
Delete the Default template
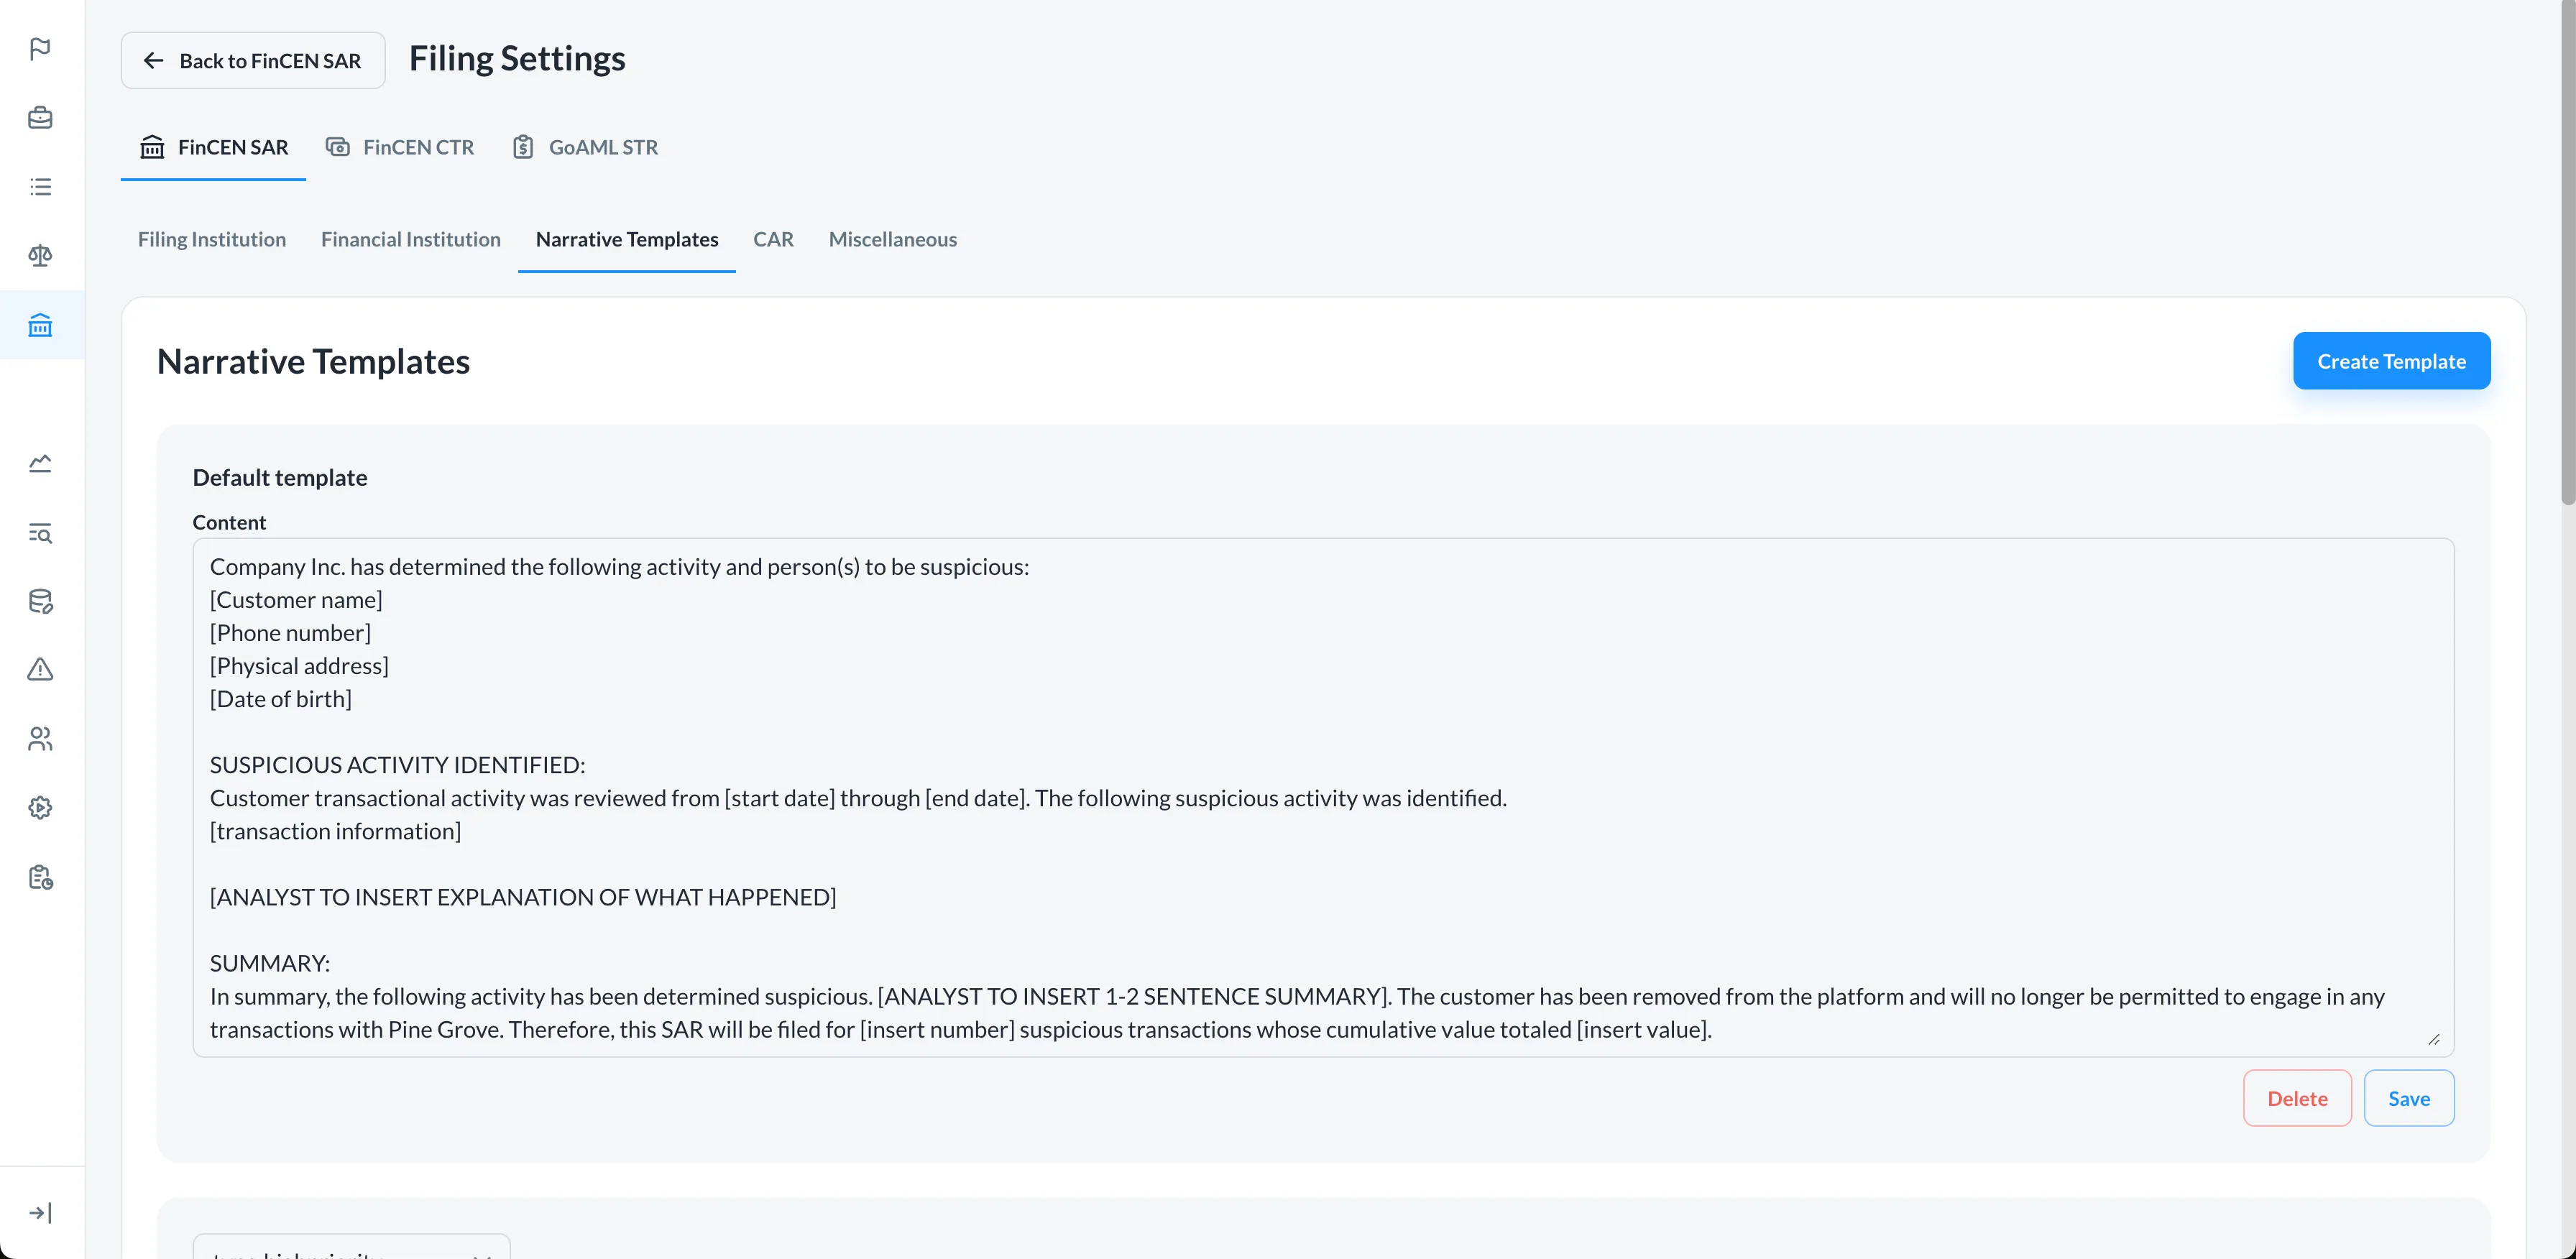pos(2296,1098)
